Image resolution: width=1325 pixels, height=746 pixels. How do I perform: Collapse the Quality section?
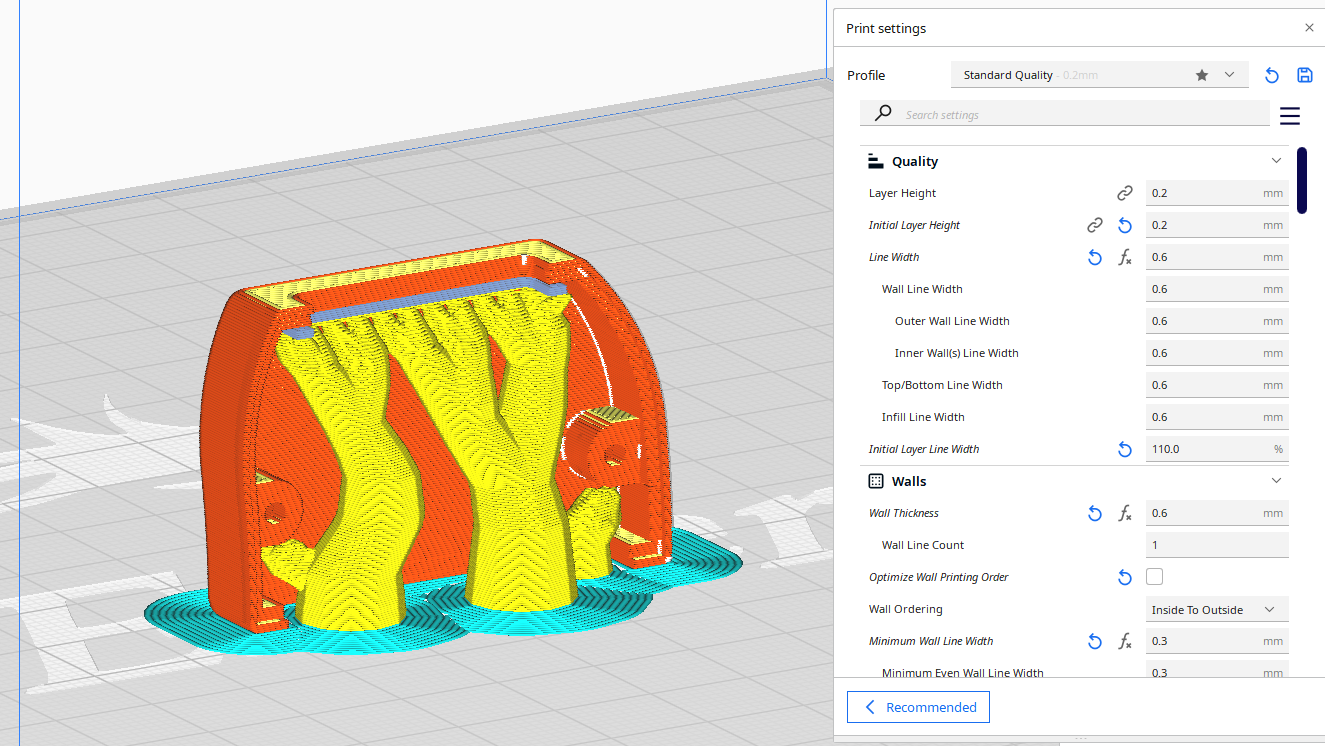[1276, 161]
